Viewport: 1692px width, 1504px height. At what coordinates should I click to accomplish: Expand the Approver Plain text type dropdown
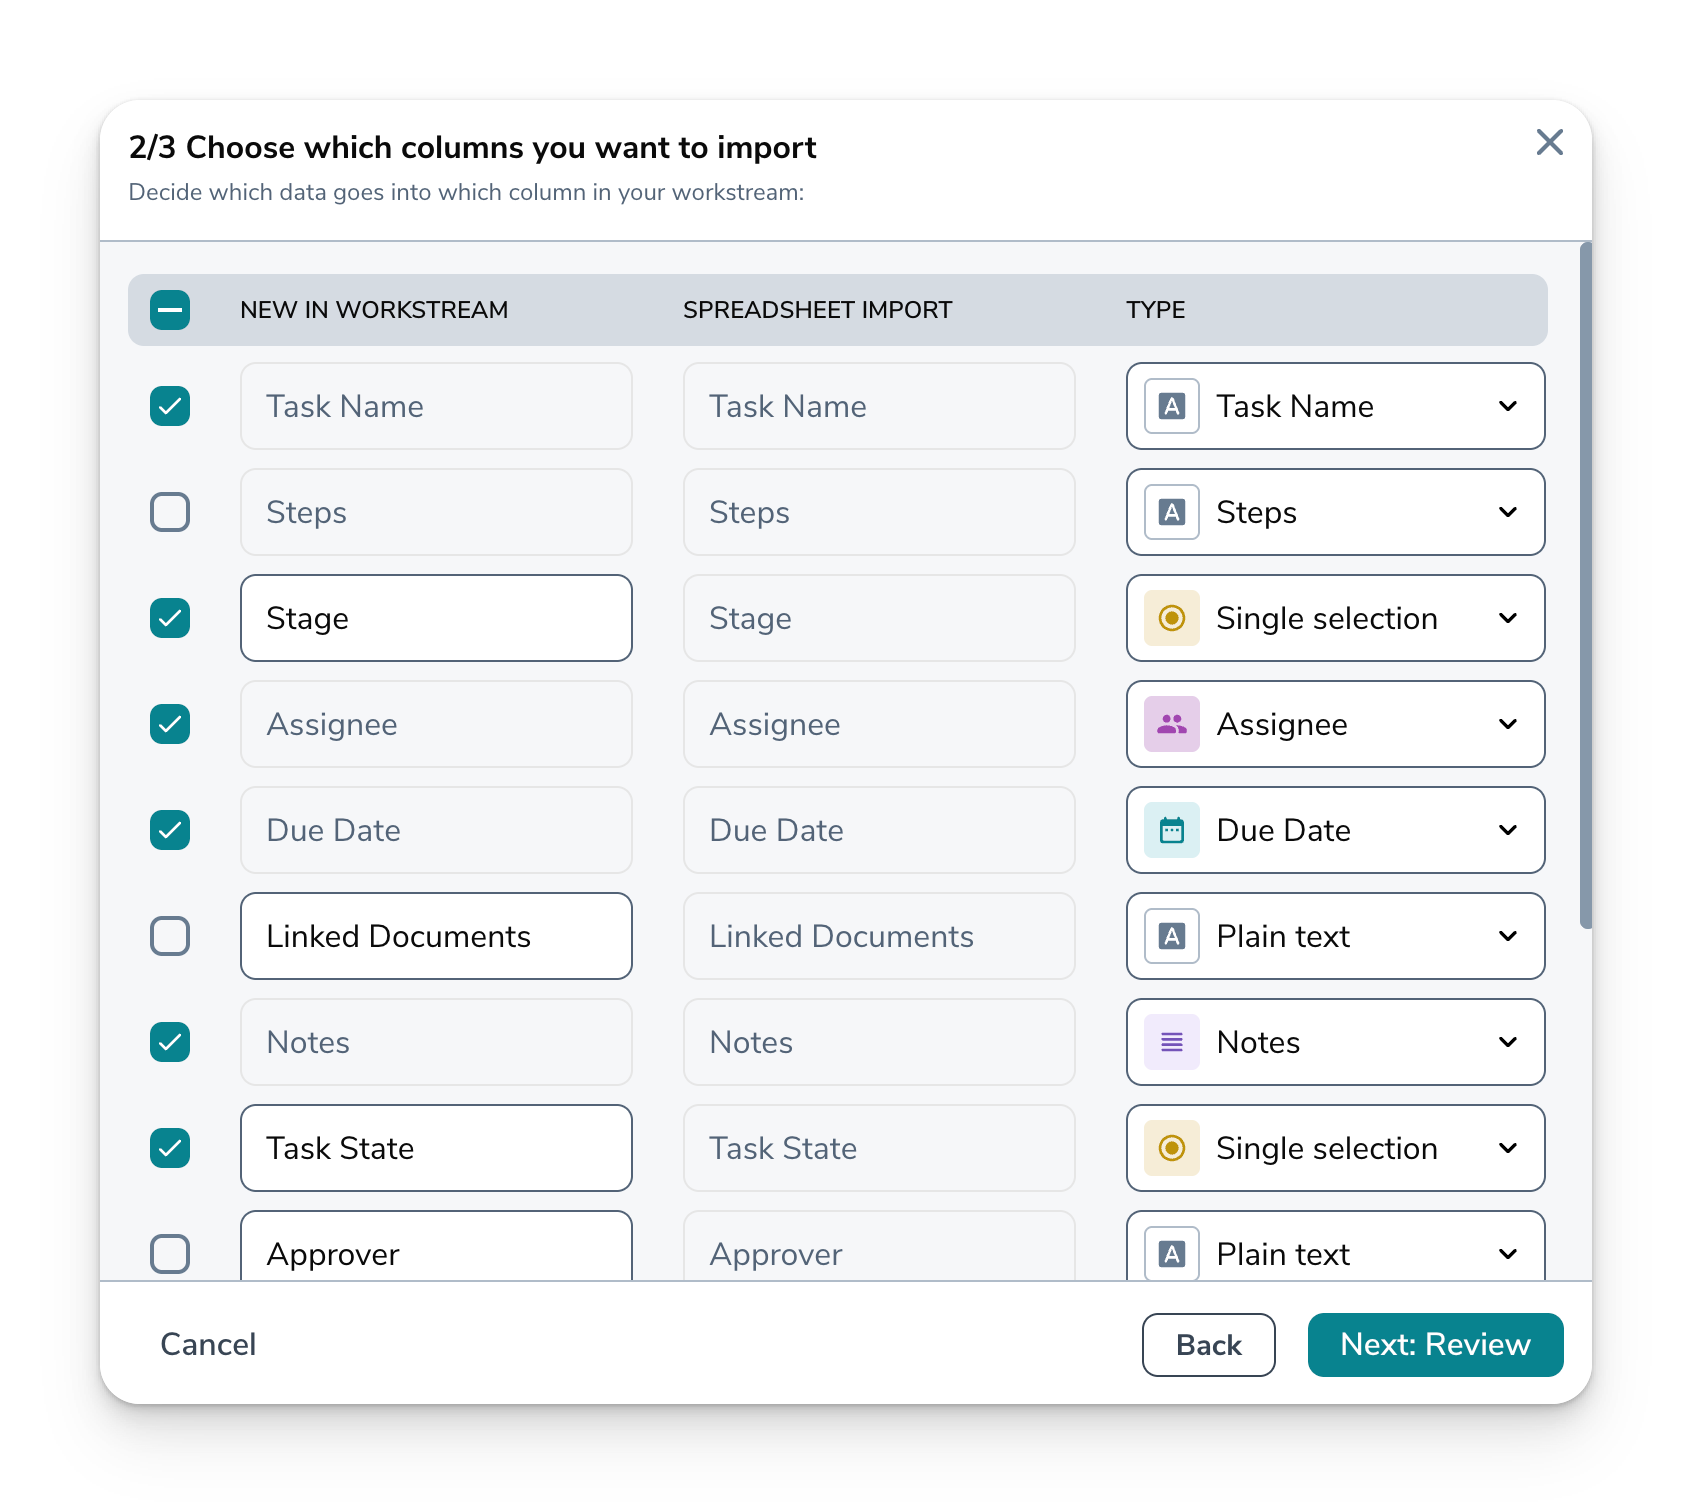click(1507, 1253)
